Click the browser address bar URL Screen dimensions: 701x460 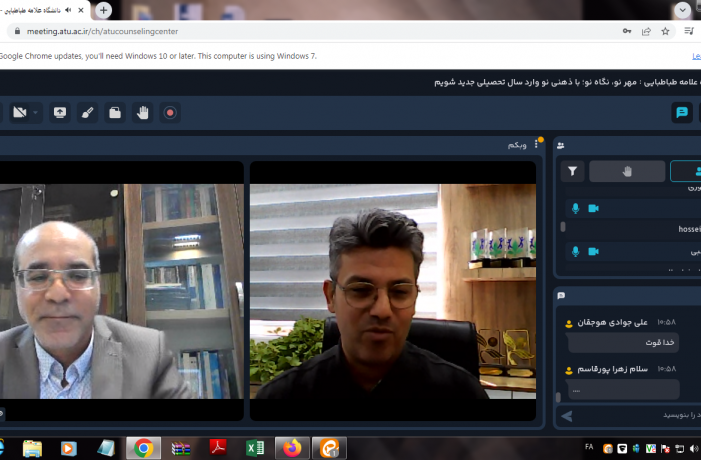102,31
